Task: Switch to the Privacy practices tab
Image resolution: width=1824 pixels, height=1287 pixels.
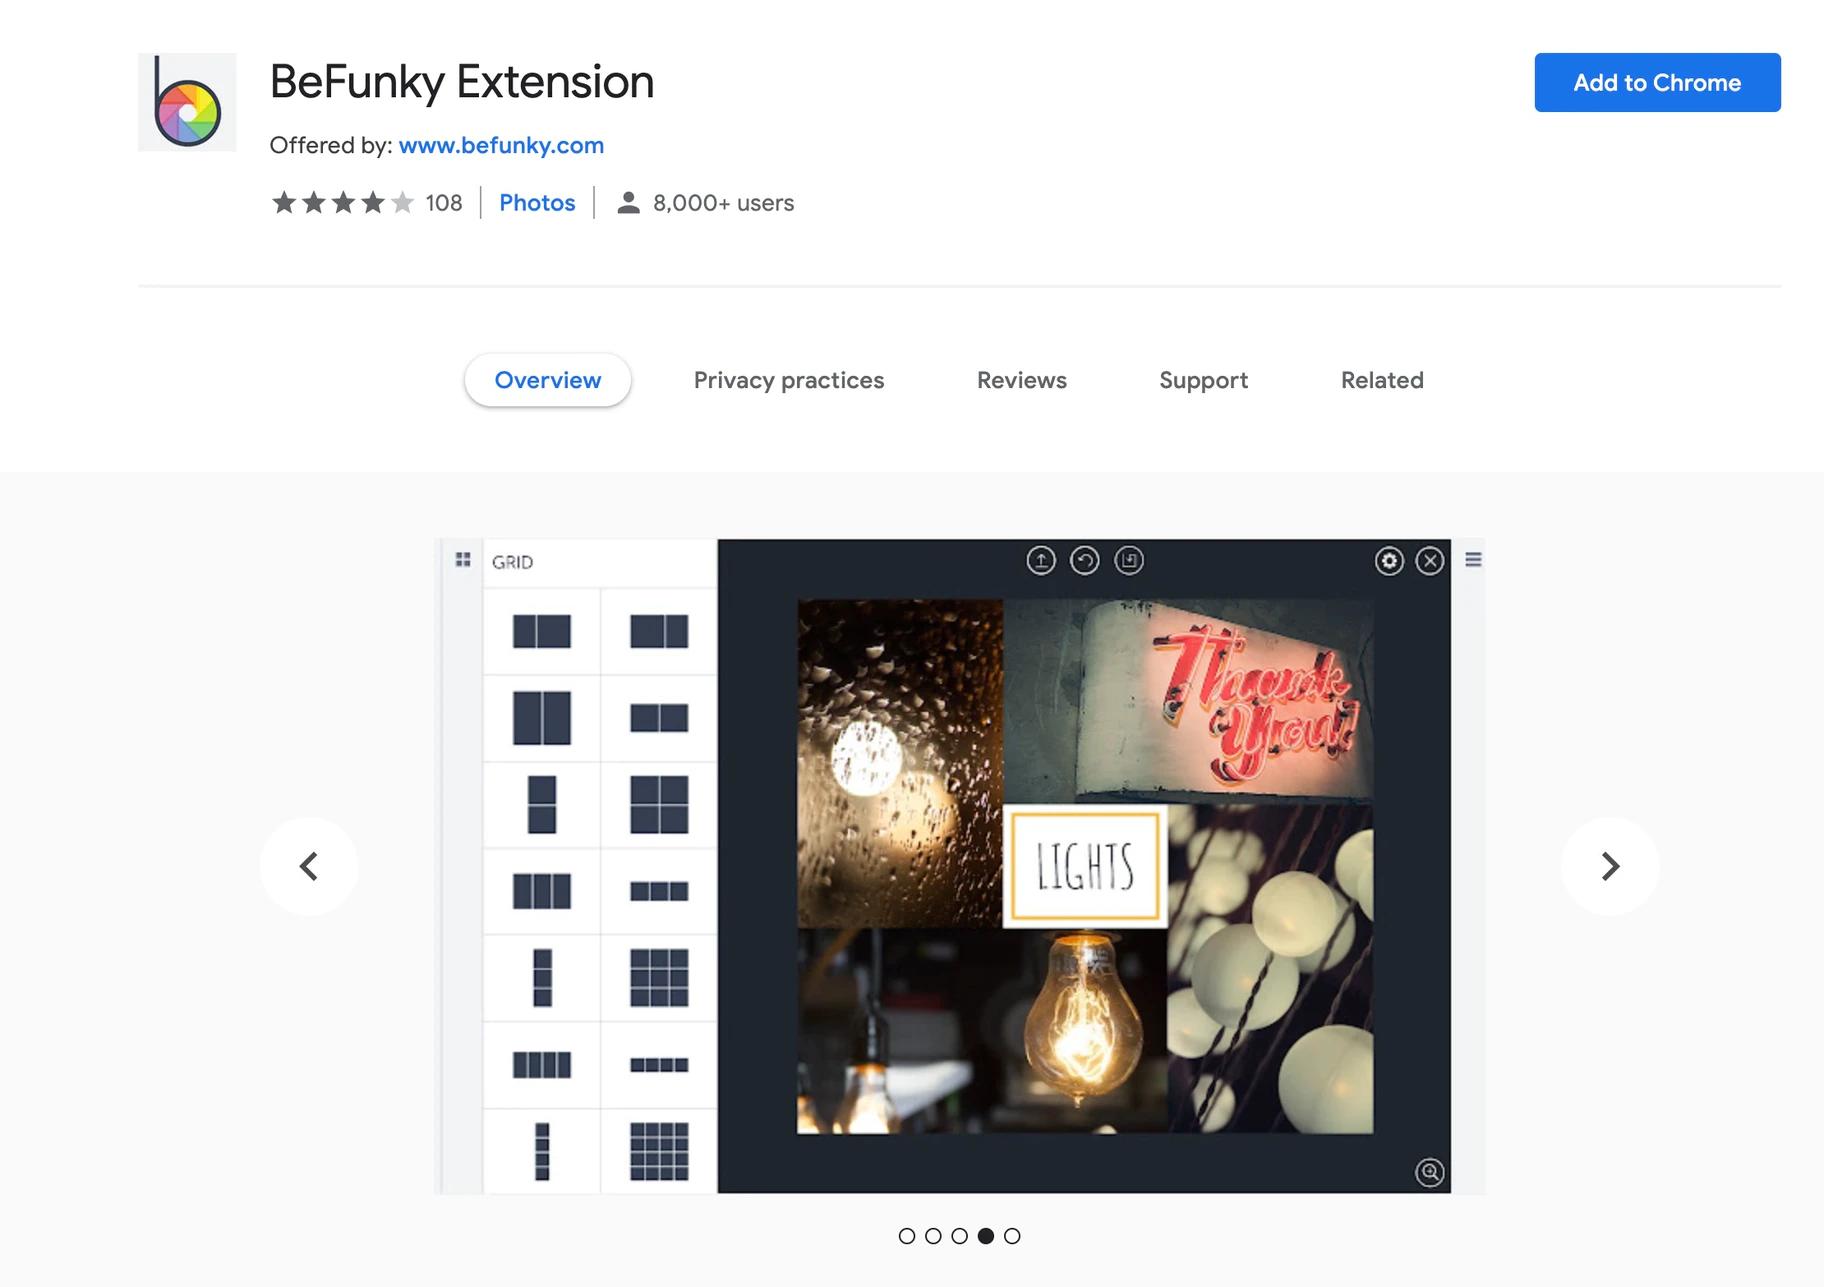Action: point(789,380)
